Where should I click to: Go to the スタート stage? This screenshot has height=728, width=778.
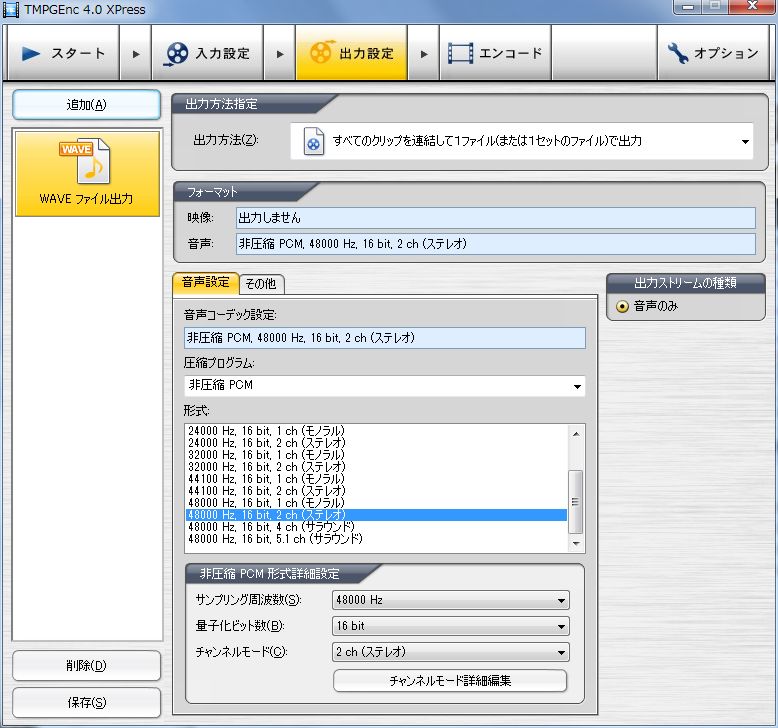click(63, 53)
